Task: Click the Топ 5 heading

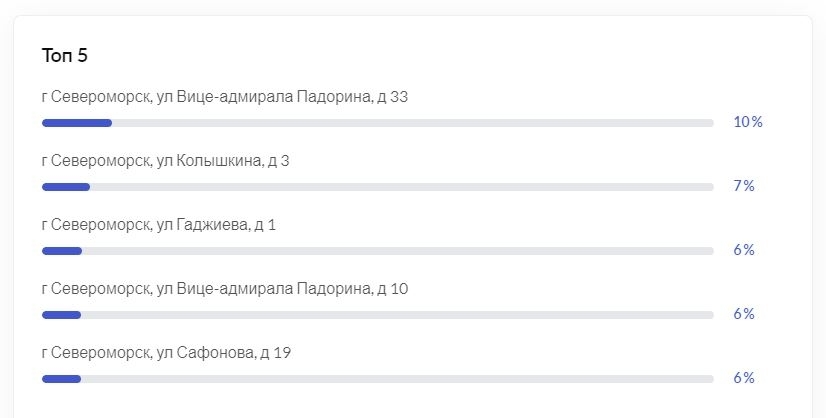Action: pos(64,55)
